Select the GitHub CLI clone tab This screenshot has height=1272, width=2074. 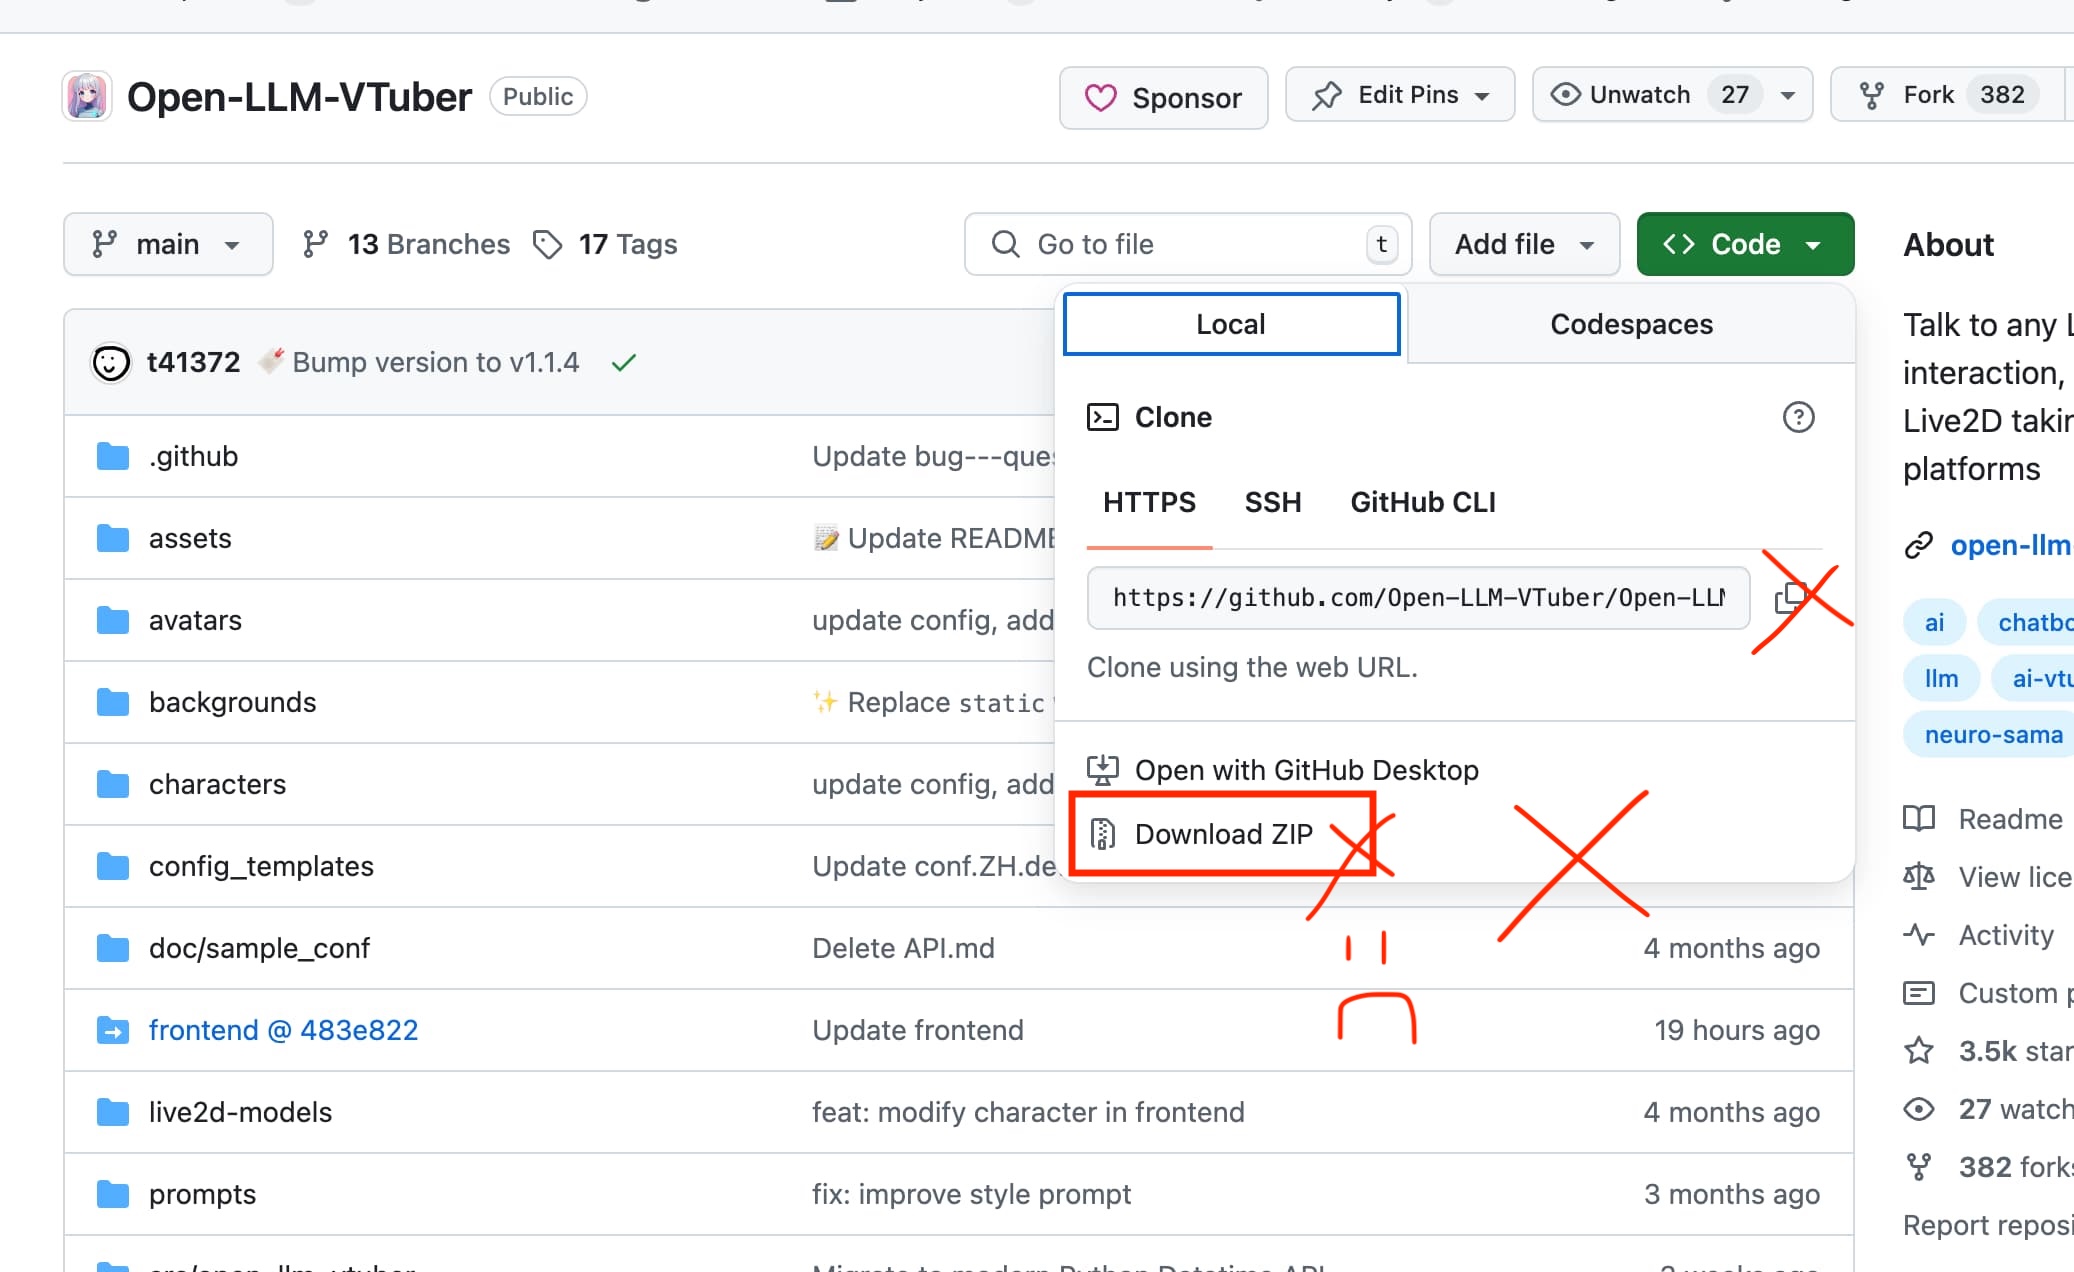click(1422, 502)
